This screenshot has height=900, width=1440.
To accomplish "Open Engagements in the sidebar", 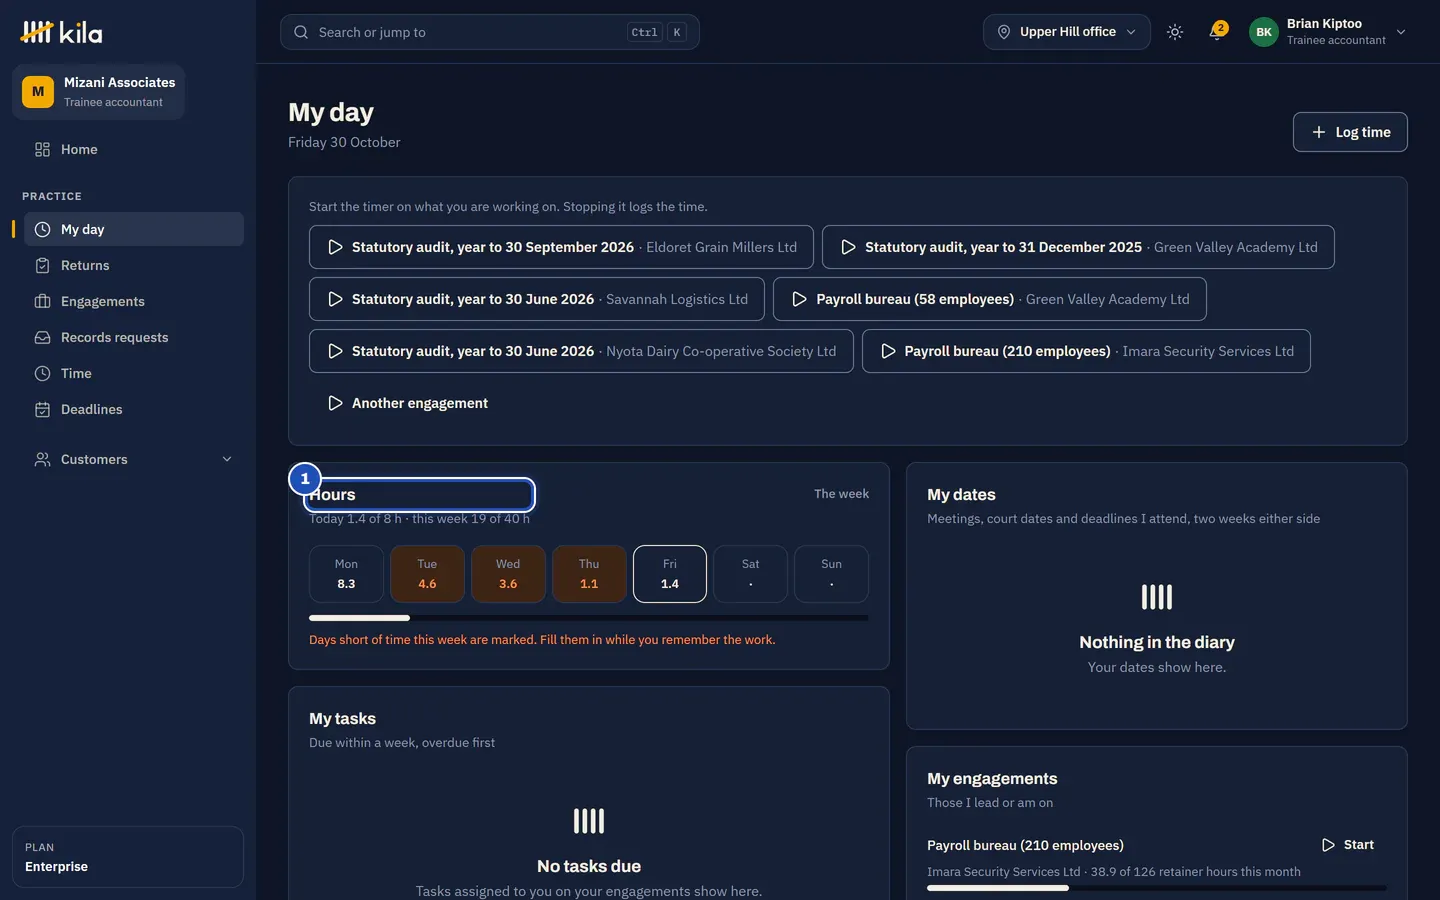I will [134, 301].
